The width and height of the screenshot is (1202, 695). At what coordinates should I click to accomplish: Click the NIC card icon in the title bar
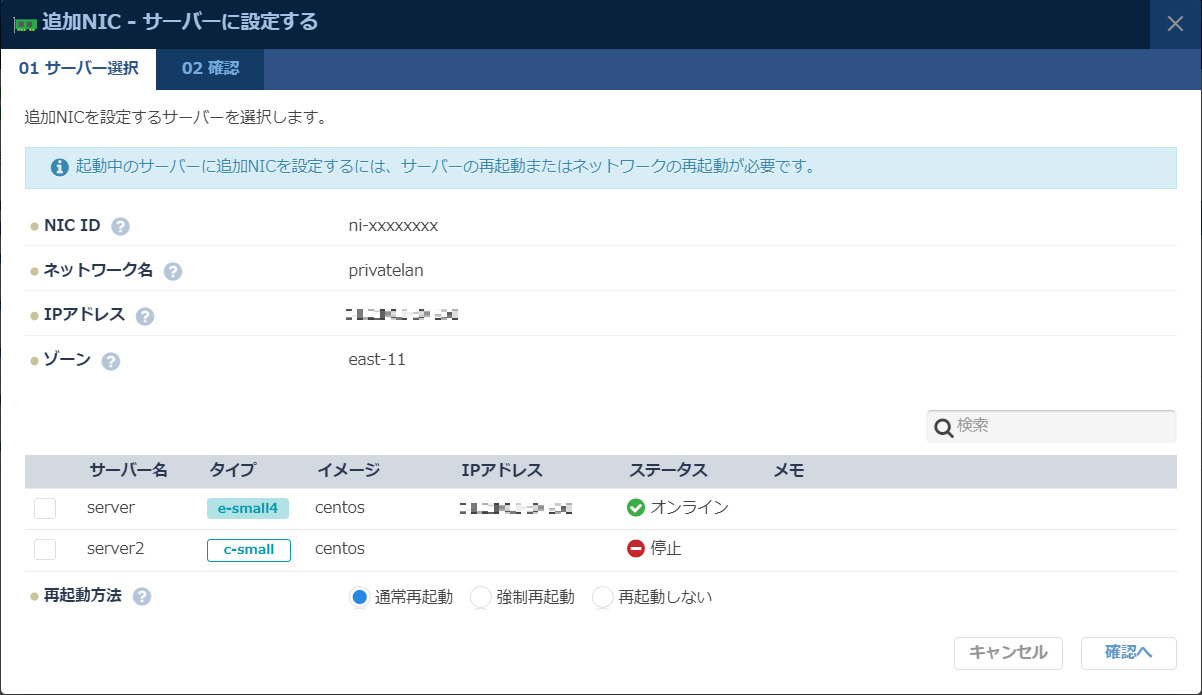[x=25, y=24]
